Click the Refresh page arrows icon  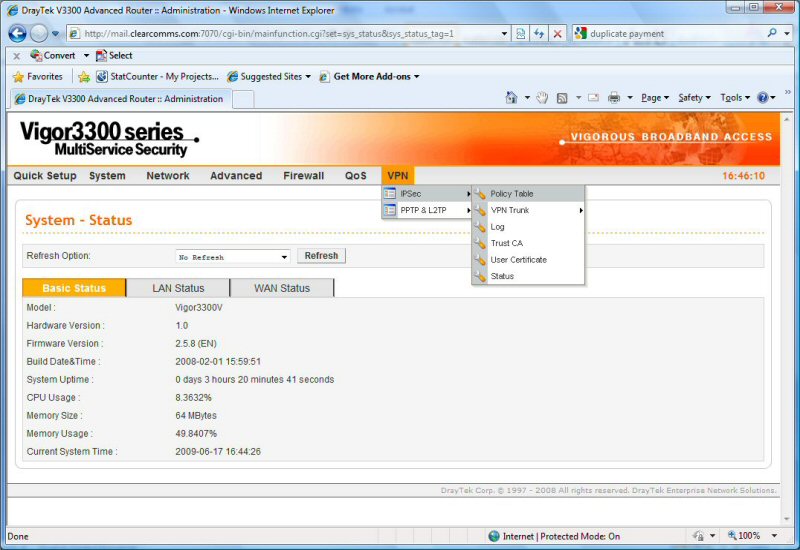[x=539, y=34]
